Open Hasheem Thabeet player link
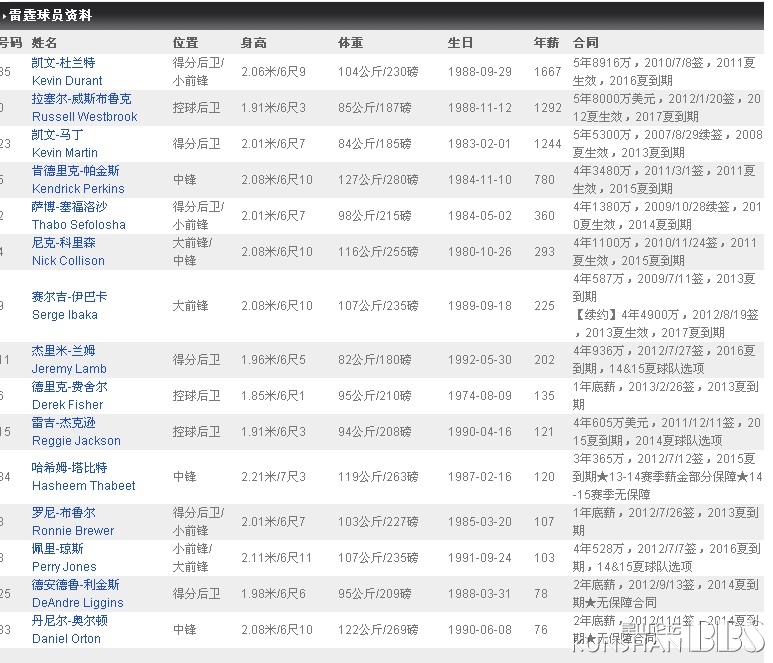773x663 pixels. click(83, 486)
